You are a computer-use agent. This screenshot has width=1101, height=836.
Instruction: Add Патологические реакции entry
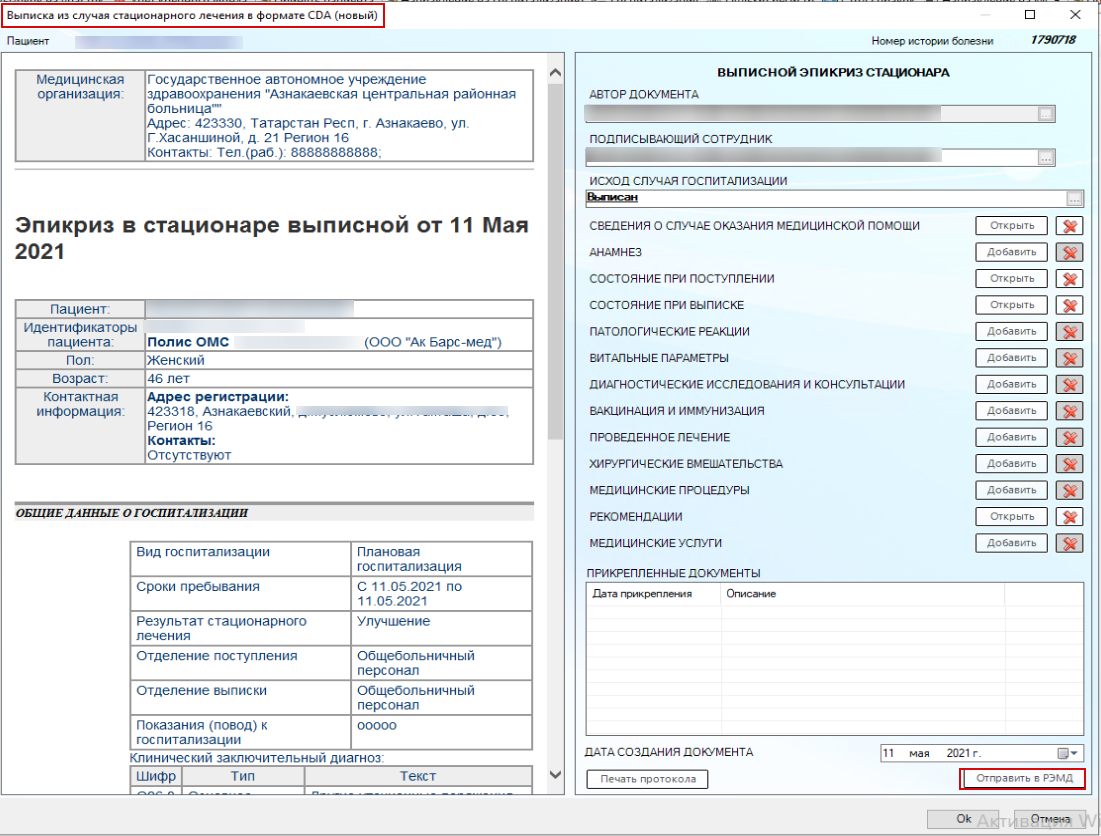pyautogui.click(x=1012, y=332)
